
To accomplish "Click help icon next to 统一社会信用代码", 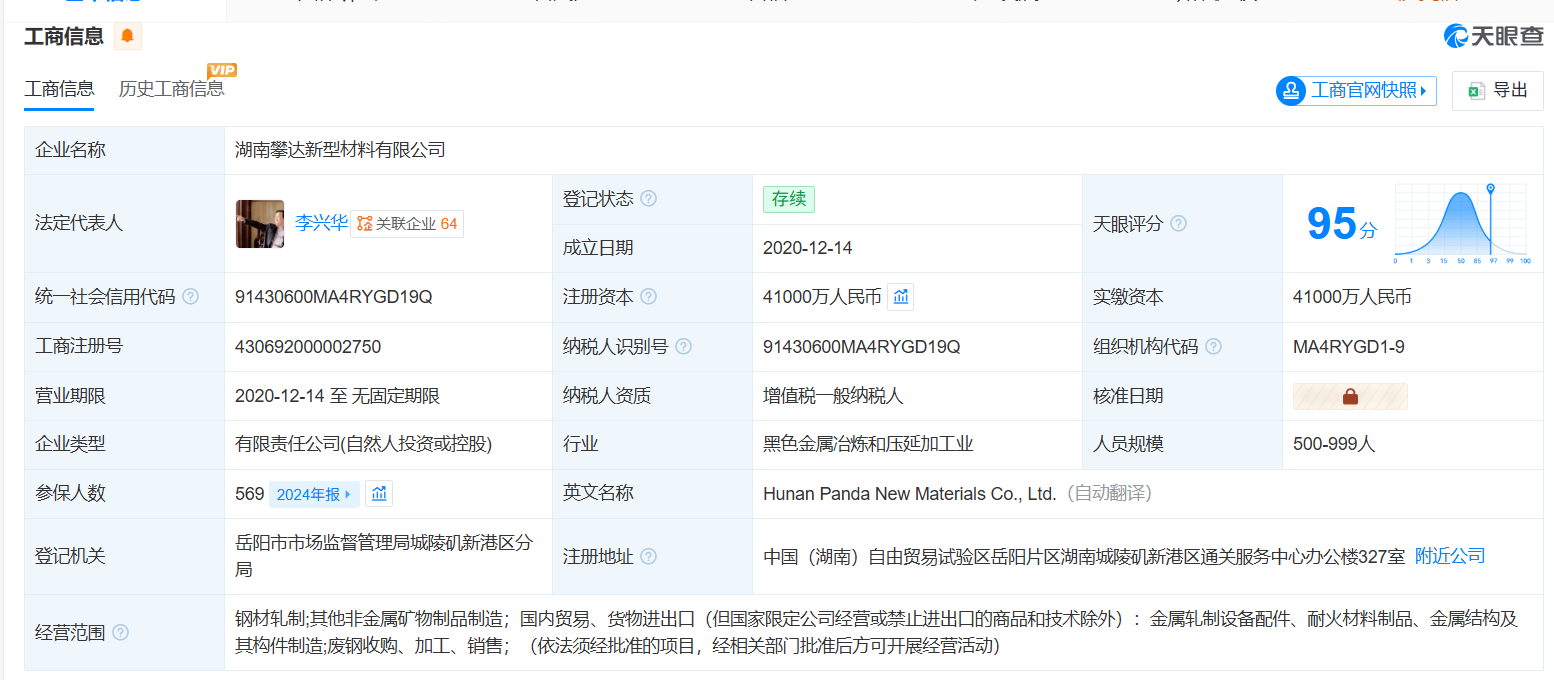I will tap(190, 297).
